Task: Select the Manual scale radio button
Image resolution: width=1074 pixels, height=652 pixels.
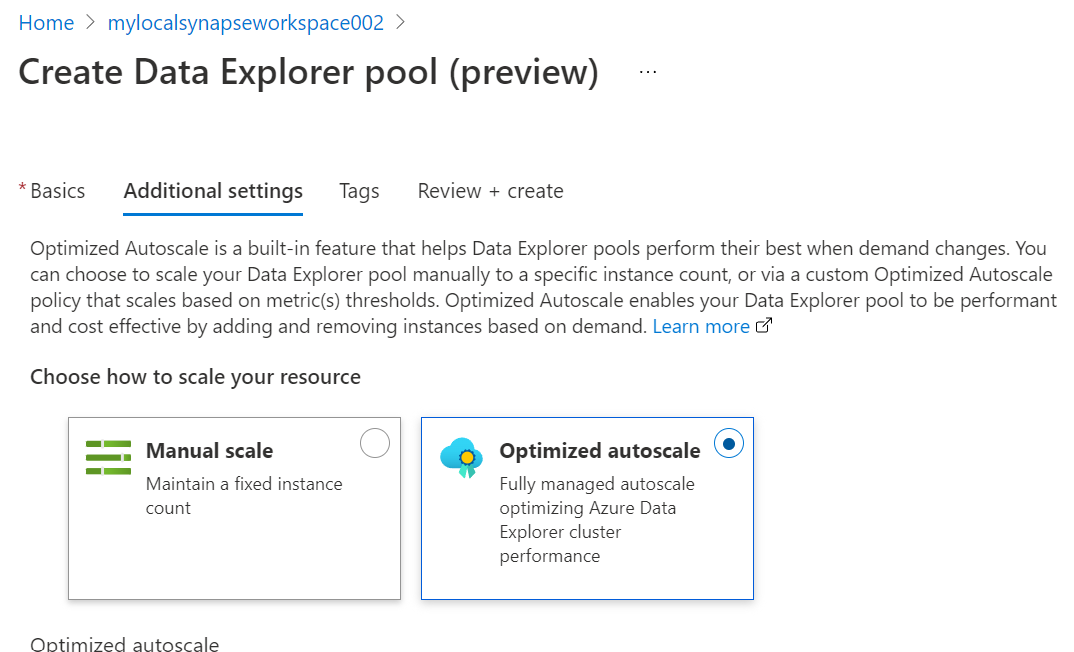Action: (375, 443)
